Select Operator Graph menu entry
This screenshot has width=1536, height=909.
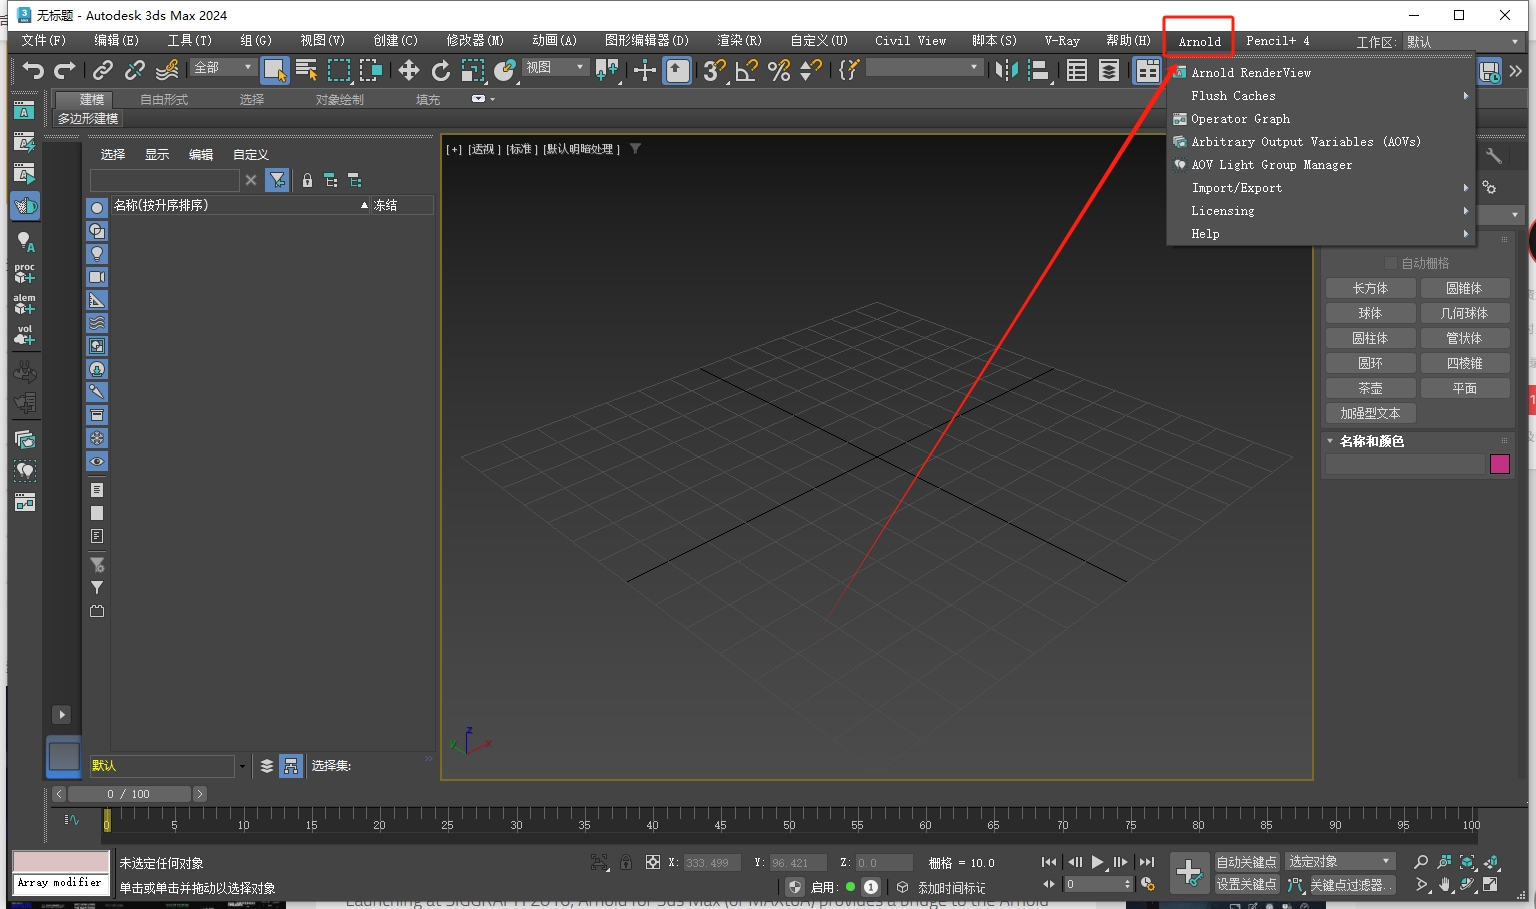[x=1321, y=119]
